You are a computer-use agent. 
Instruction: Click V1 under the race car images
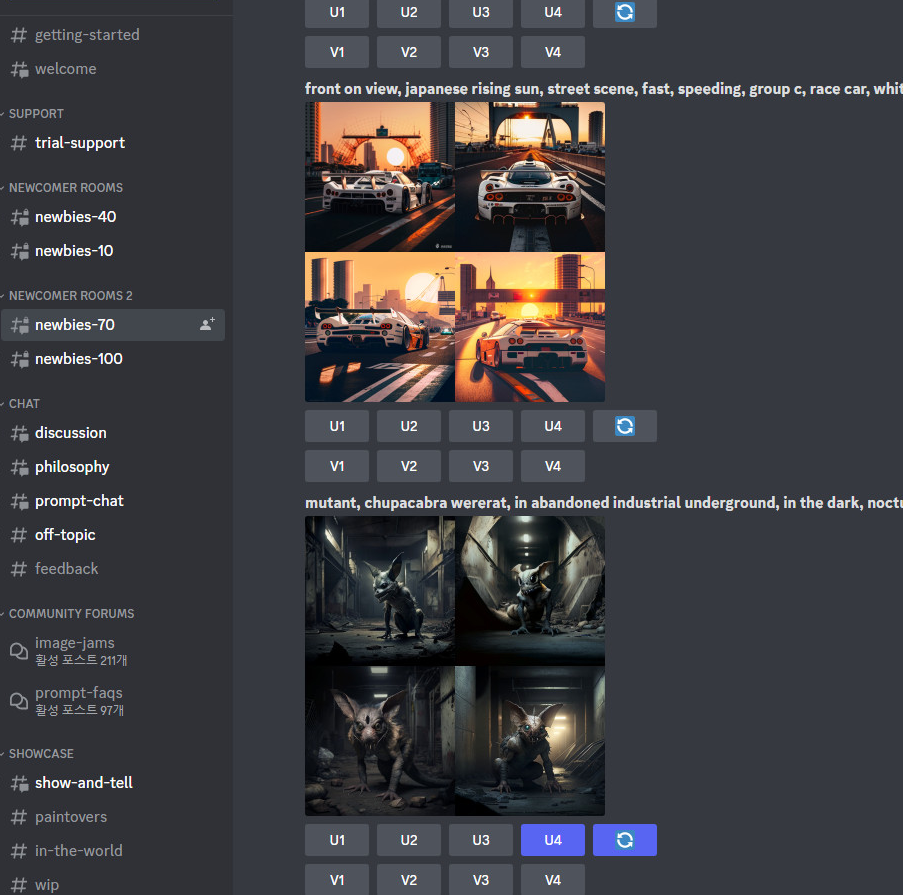click(337, 466)
